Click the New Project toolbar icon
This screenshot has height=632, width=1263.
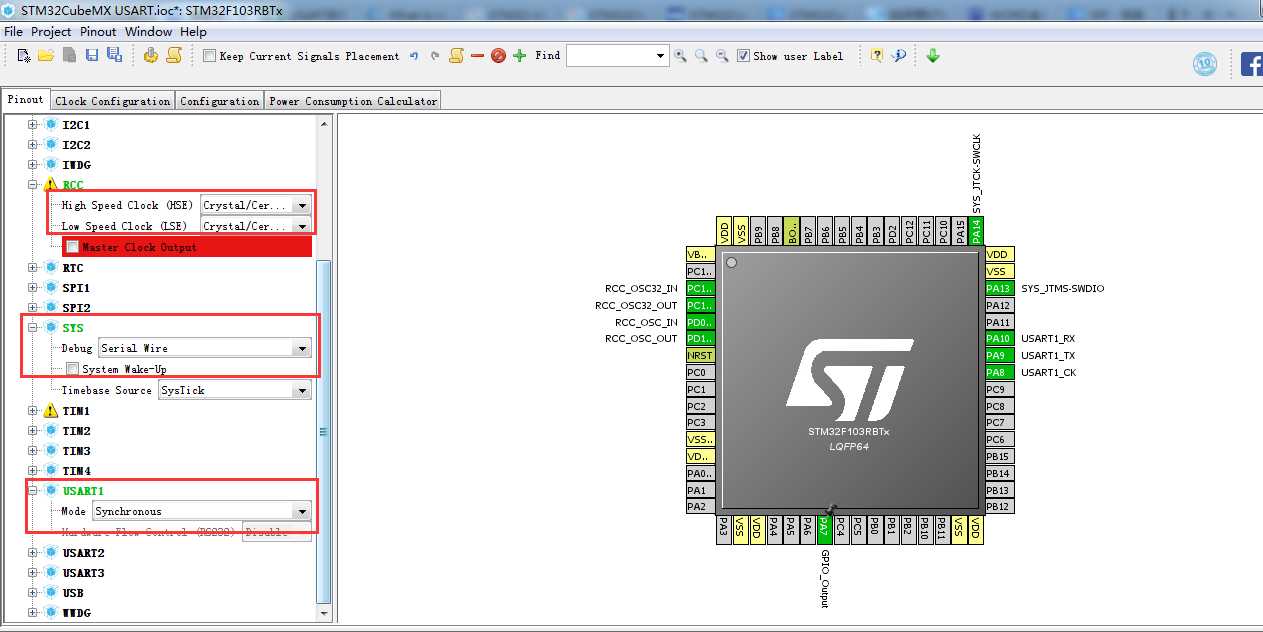pos(24,56)
